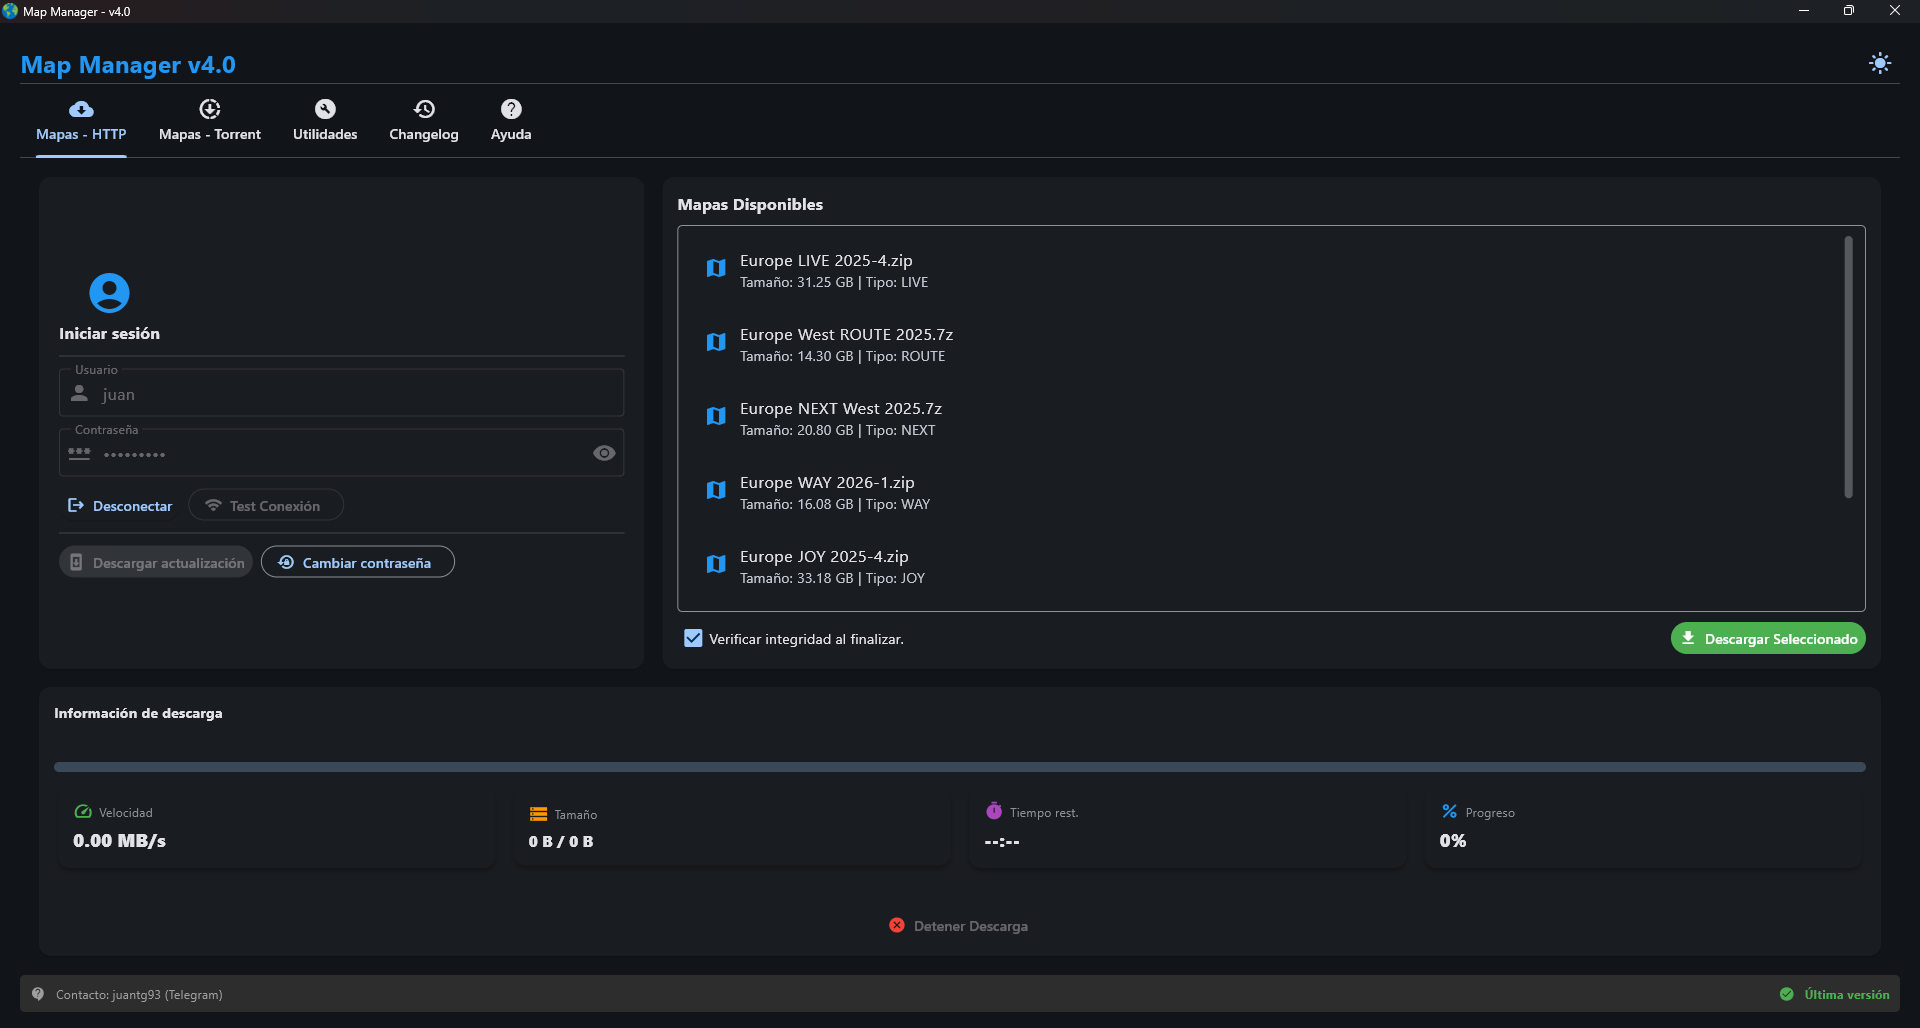Open the Mapas - Torrent tab
Screen dimensions: 1920x1028
(x=210, y=120)
